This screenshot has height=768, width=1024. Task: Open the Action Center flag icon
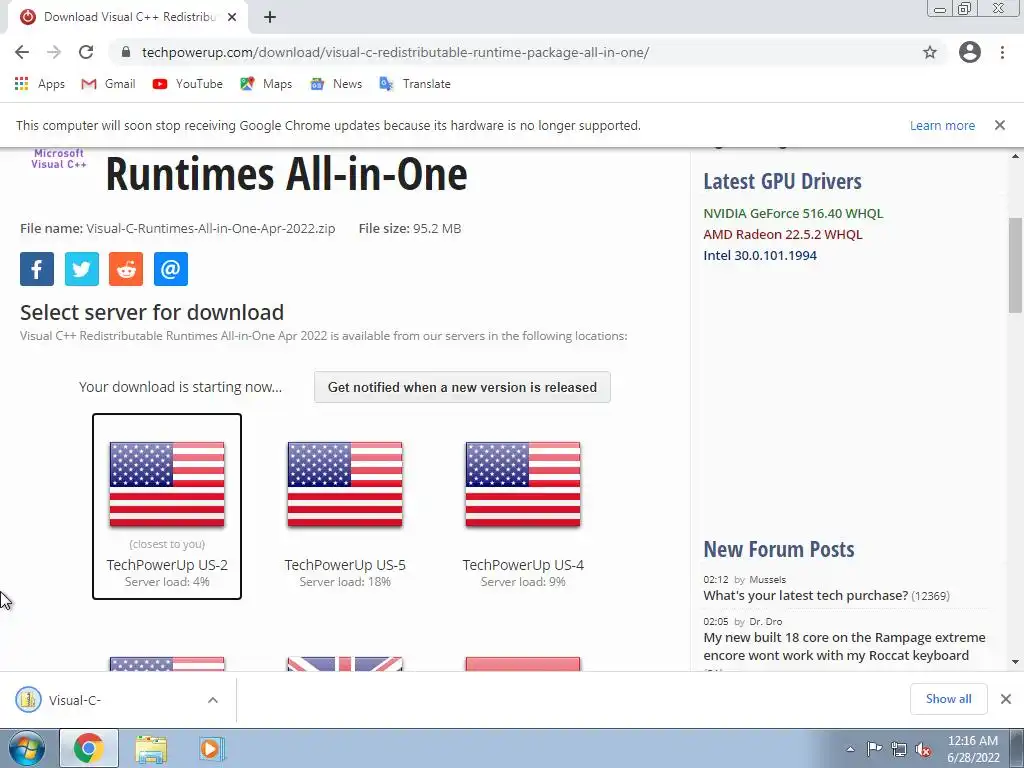(x=874, y=749)
